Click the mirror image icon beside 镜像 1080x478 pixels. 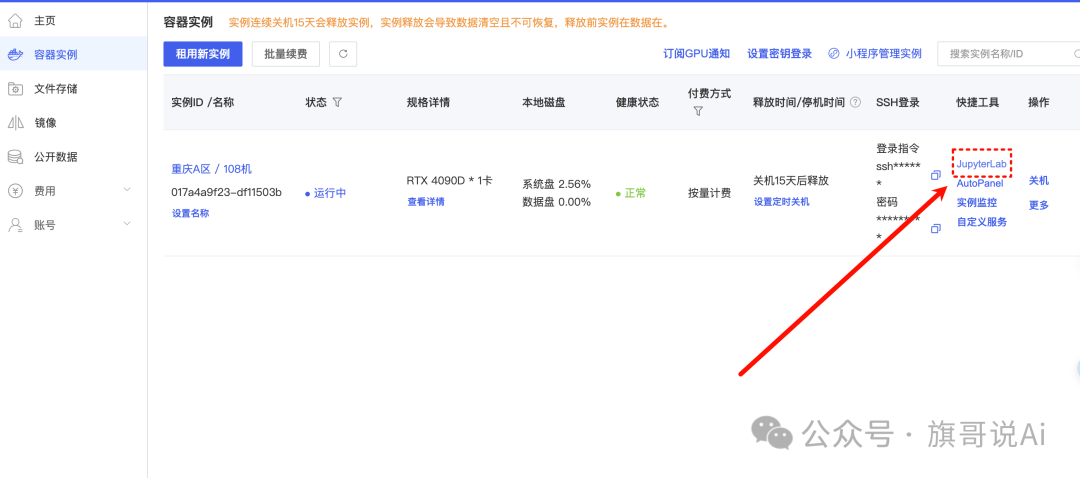(15, 123)
